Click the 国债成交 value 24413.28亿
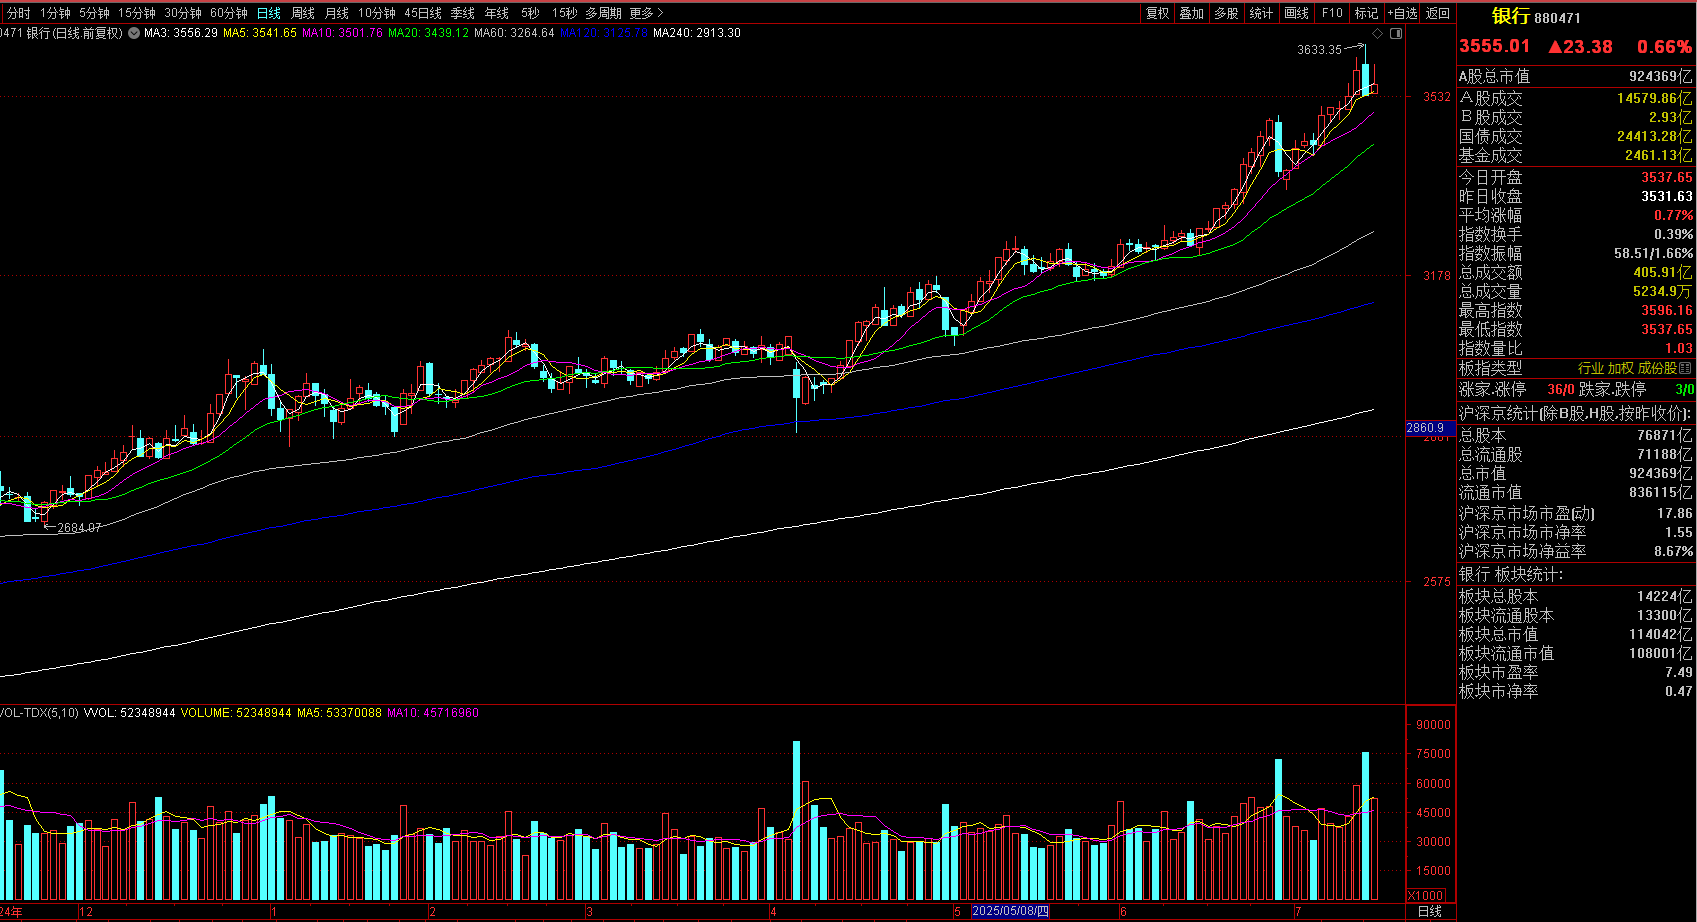 (x=1654, y=137)
